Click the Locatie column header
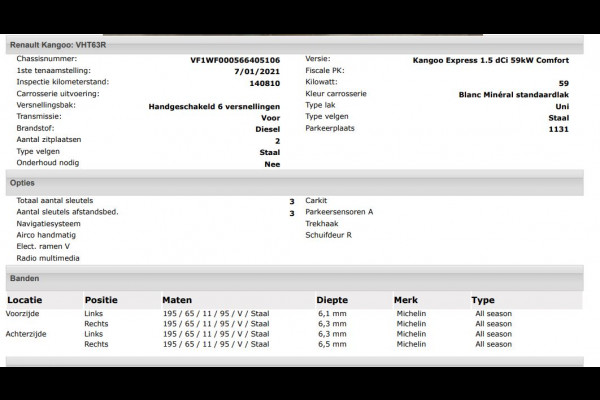The width and height of the screenshot is (600, 400). [24, 299]
